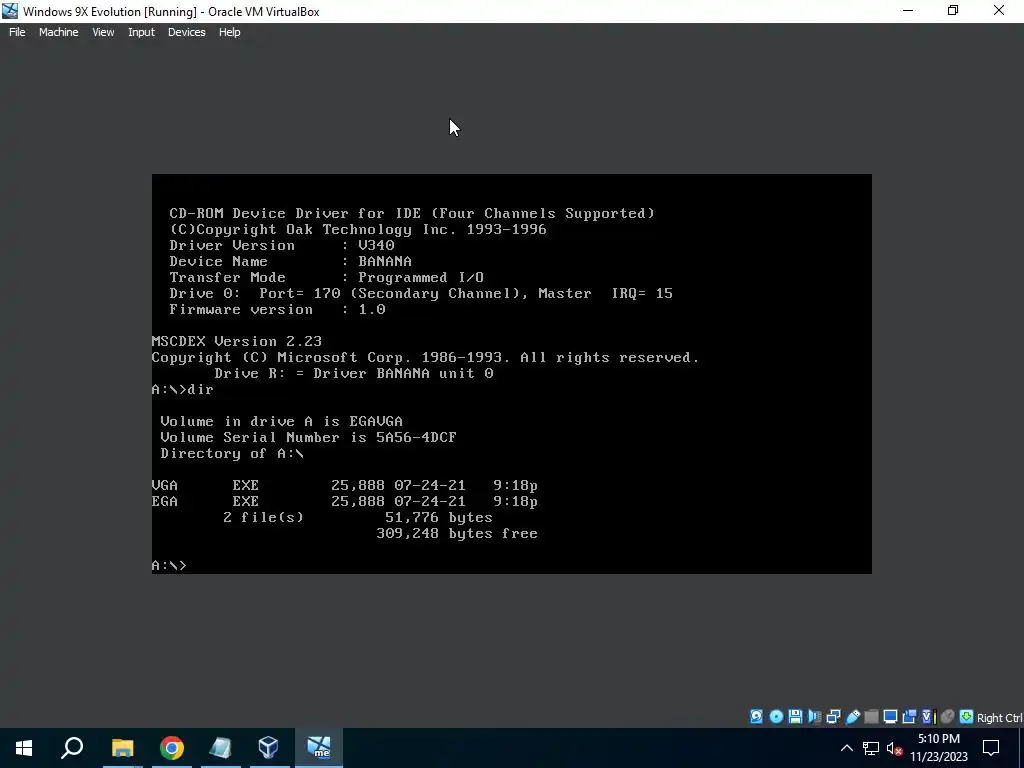Click the 'Volume Serial Number is 5A56-4DCF' line
This screenshot has height=768, width=1024.
pyautogui.click(x=308, y=438)
